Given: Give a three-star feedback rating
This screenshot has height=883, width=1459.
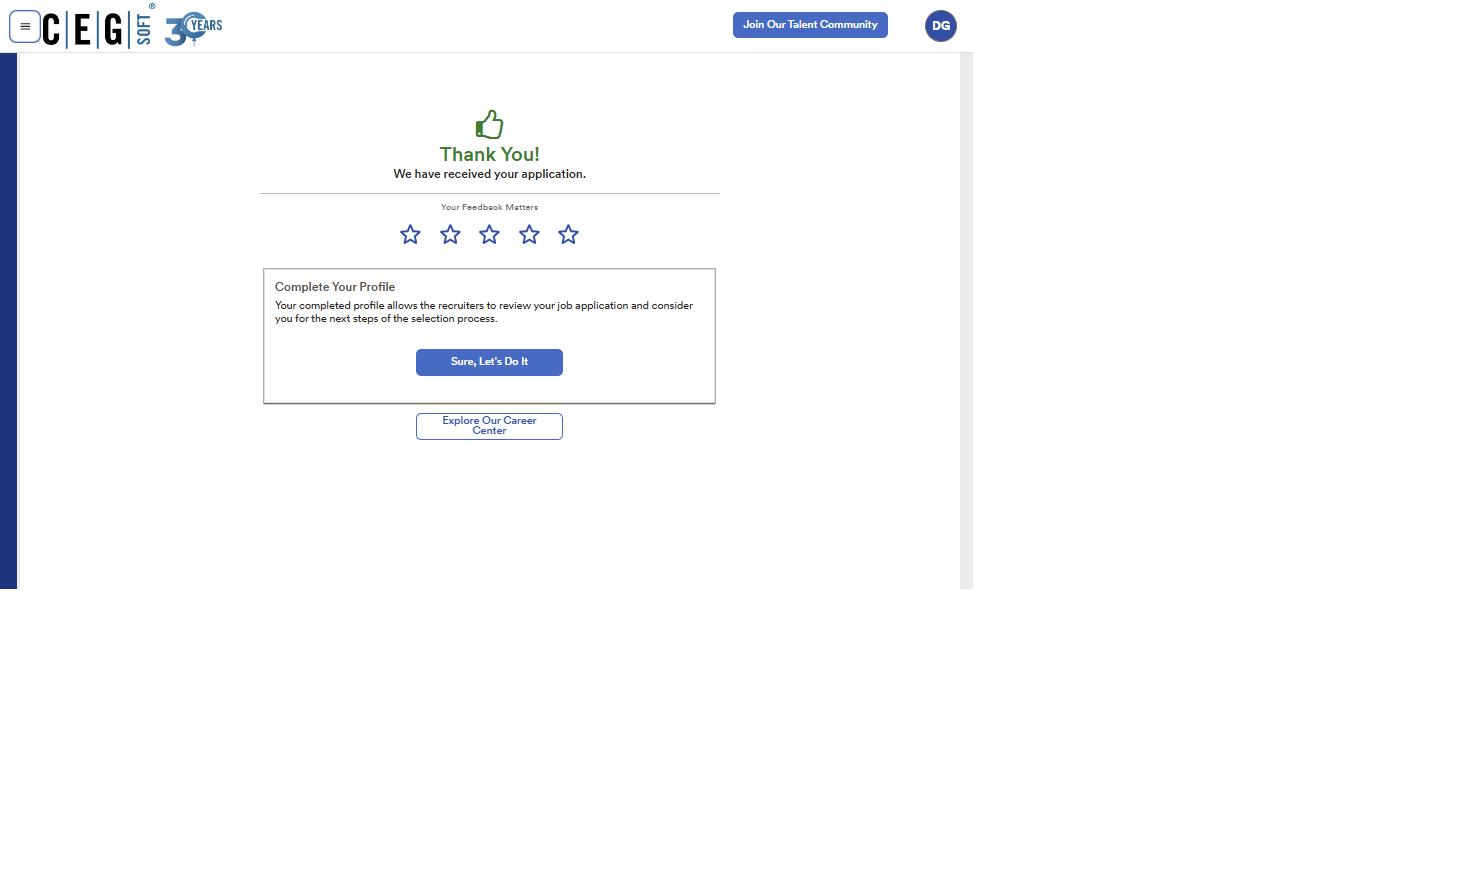Looking at the screenshot, I should [x=489, y=235].
